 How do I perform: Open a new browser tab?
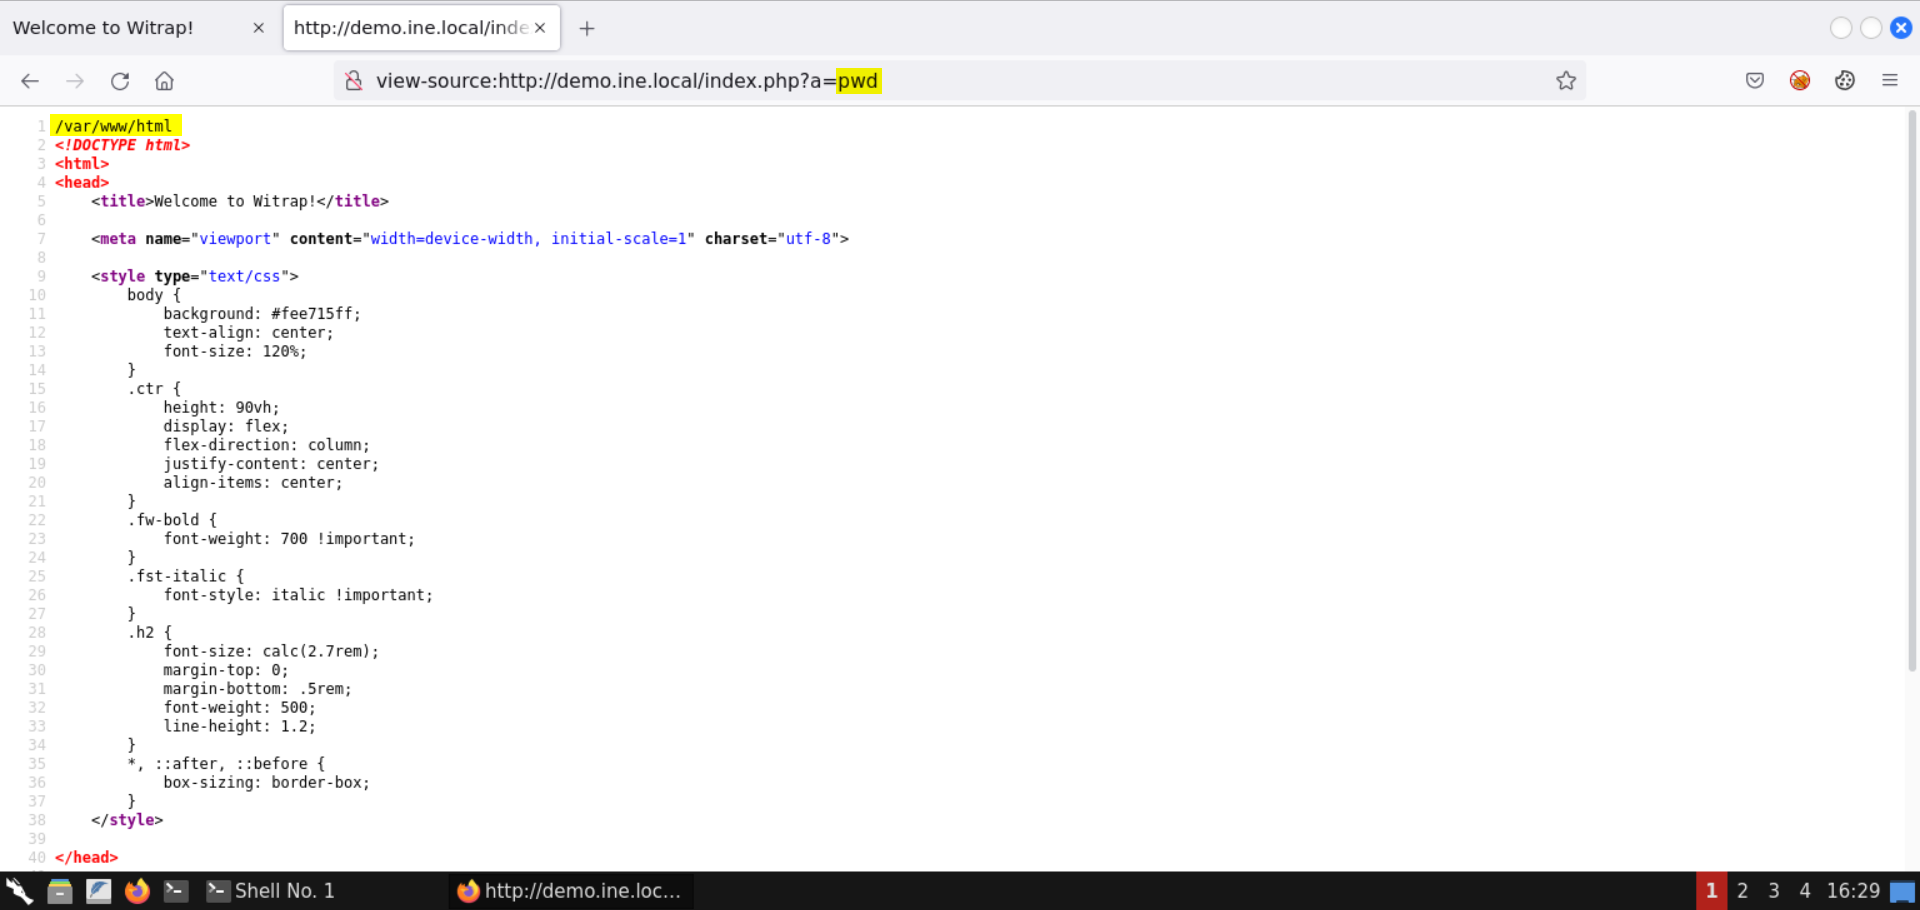pyautogui.click(x=587, y=28)
